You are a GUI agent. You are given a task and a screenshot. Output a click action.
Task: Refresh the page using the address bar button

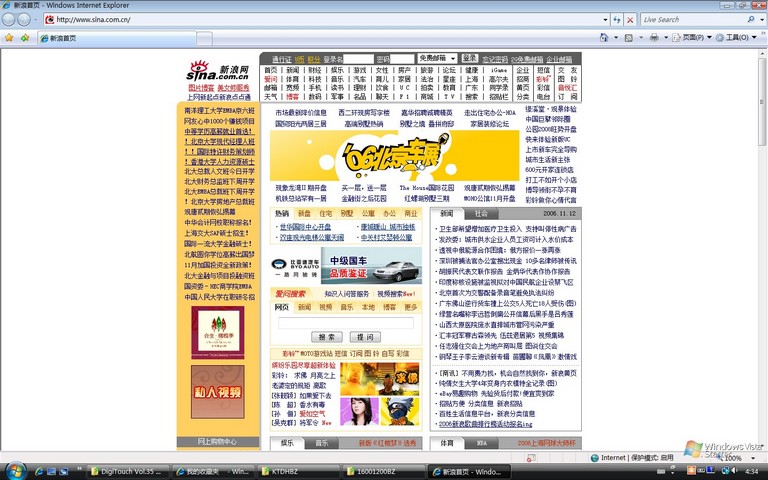[x=617, y=20]
